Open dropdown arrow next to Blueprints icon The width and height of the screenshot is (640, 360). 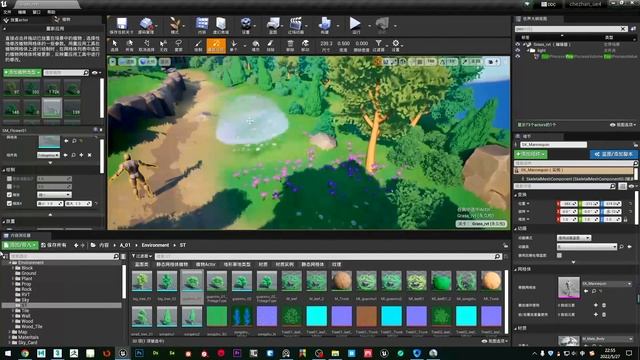pyautogui.click(x=282, y=26)
